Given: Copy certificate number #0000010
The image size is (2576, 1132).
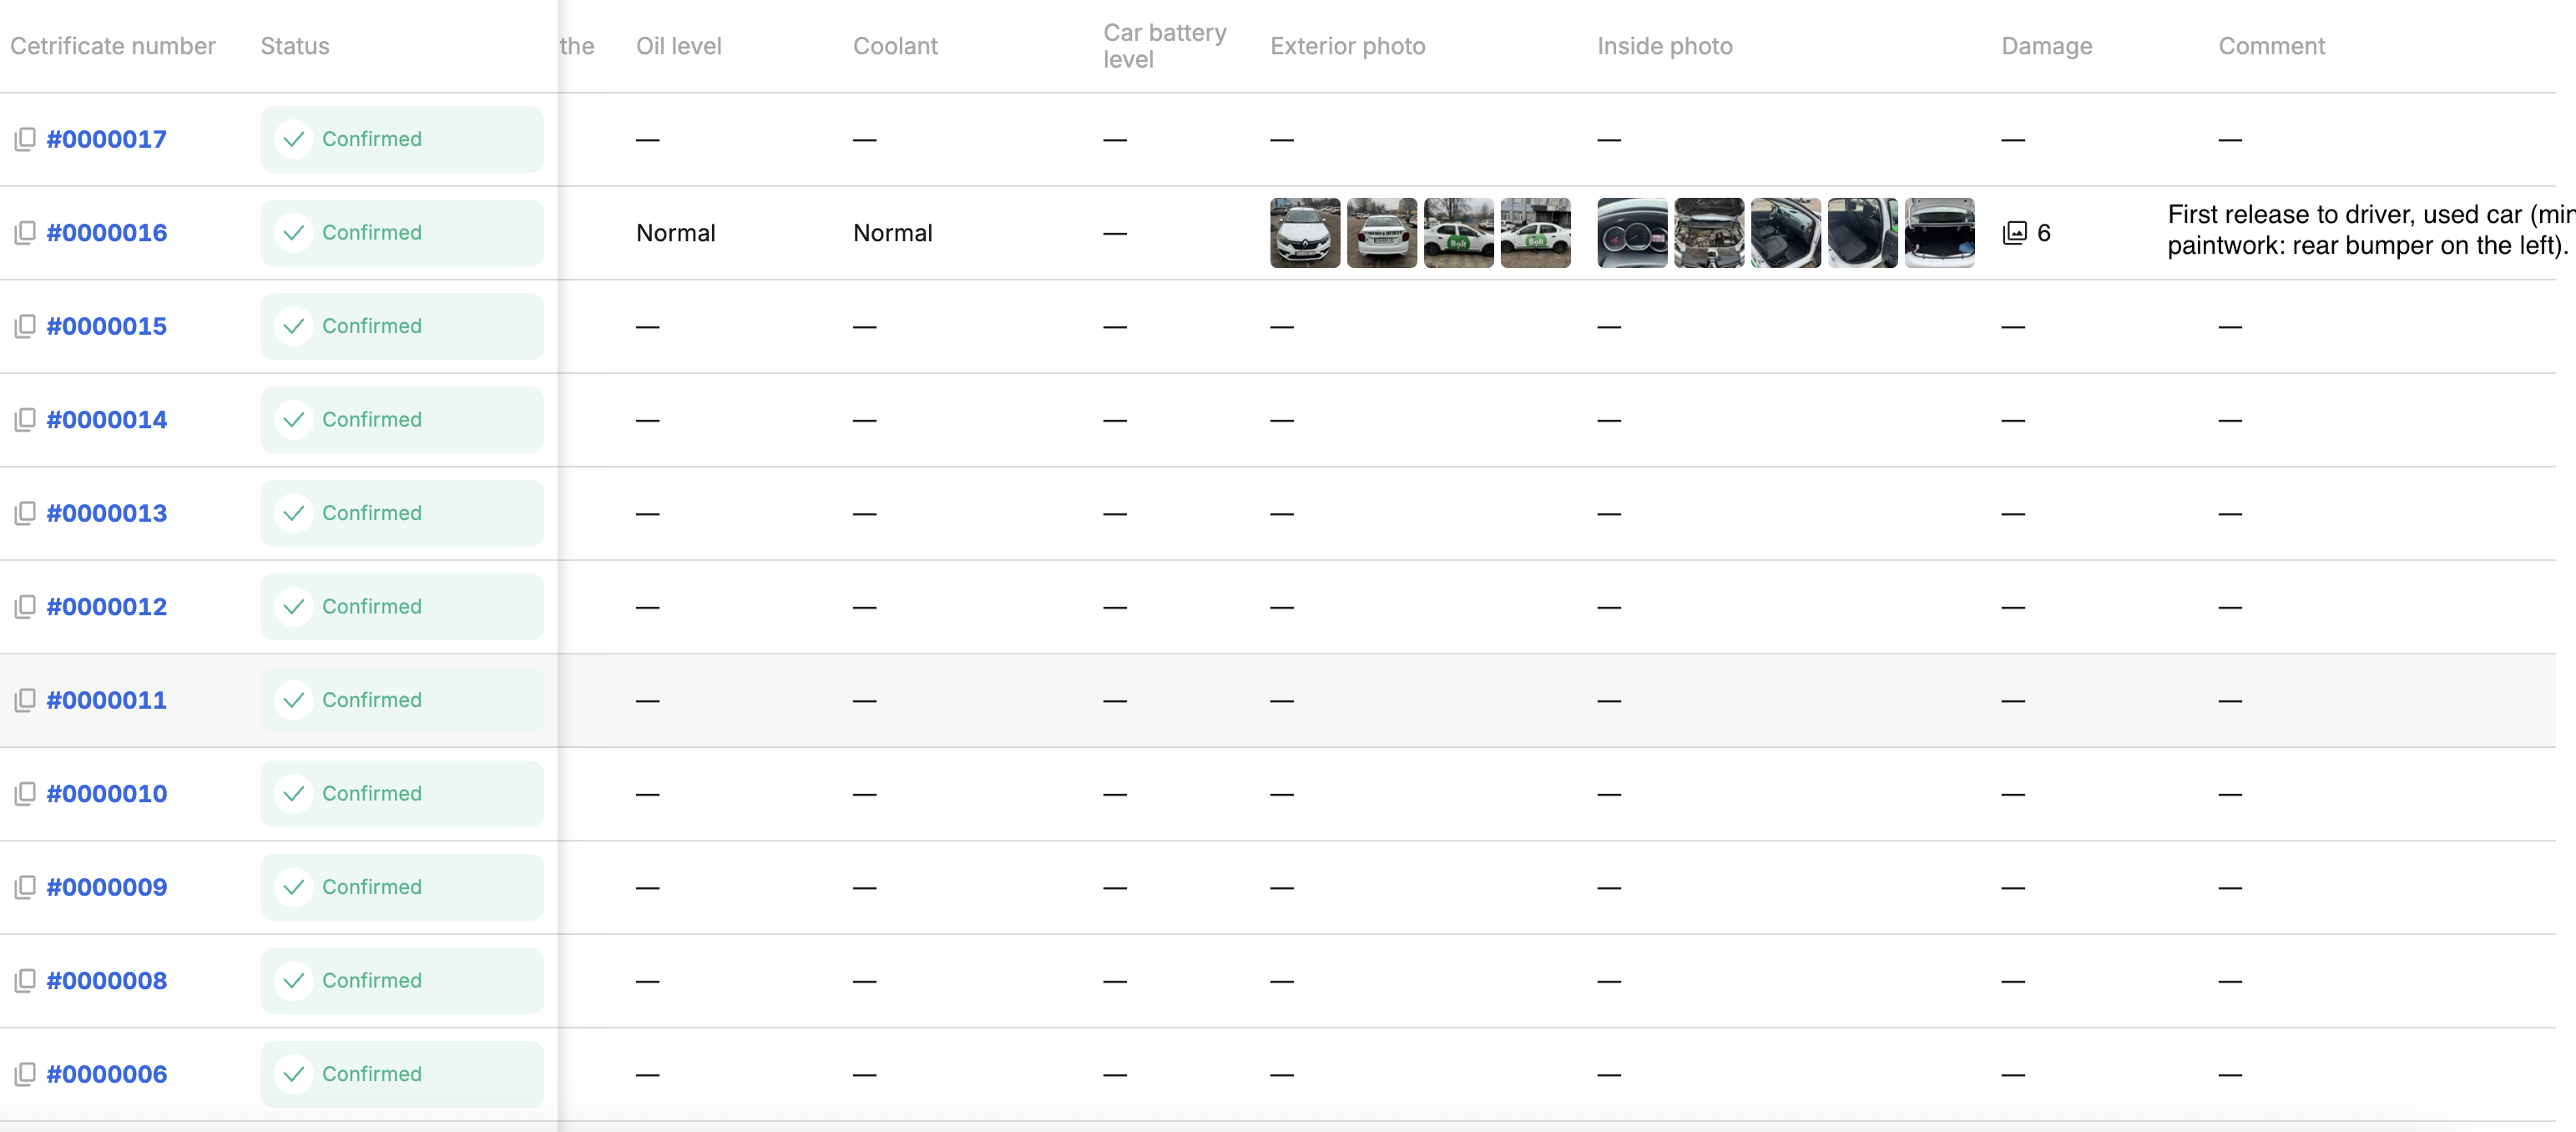Looking at the screenshot, I should 25,794.
